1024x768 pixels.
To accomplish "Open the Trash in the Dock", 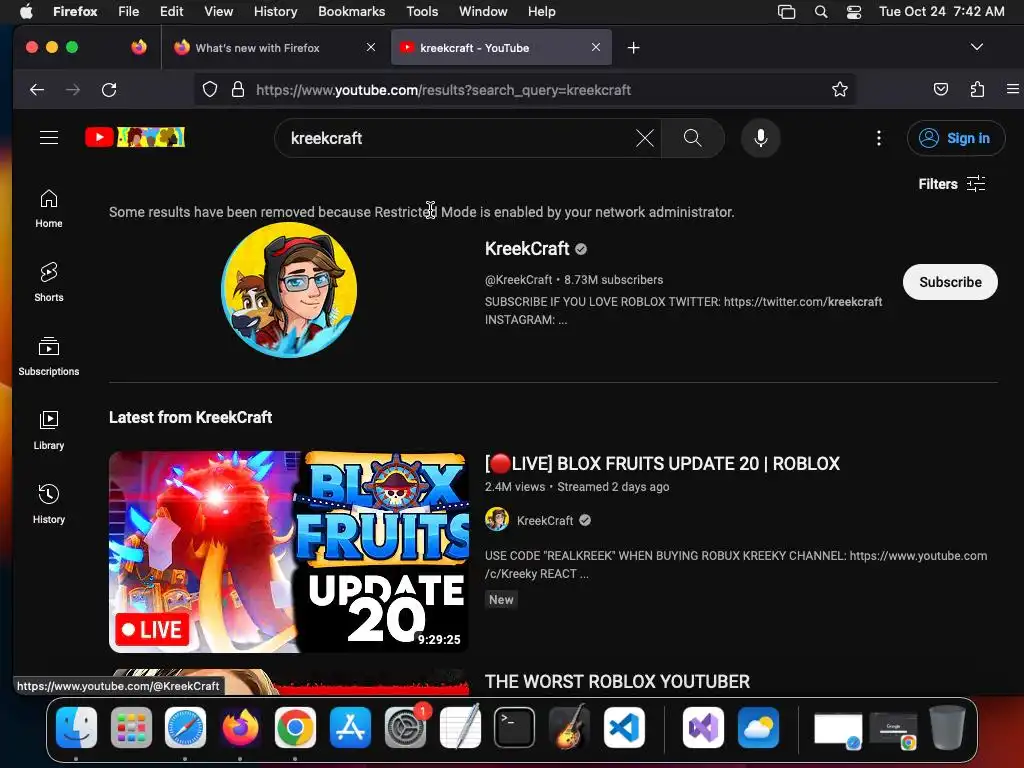I will (x=948, y=727).
